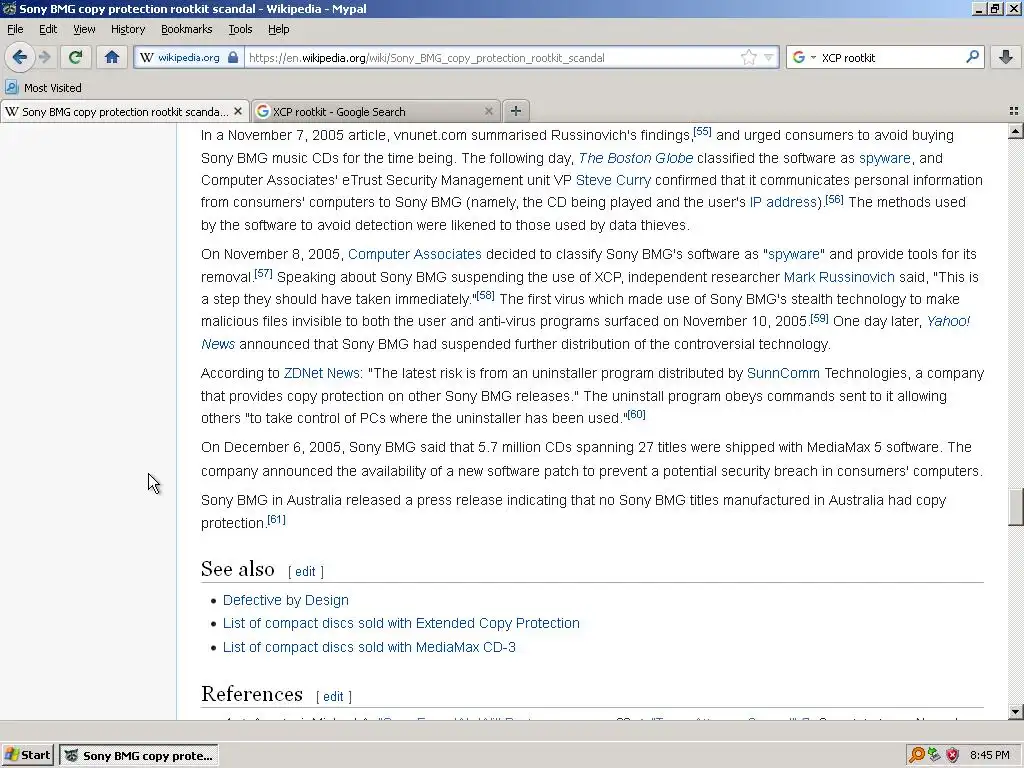Click the padlock site security icon
Screen dimensions: 1024x768
click(233, 57)
